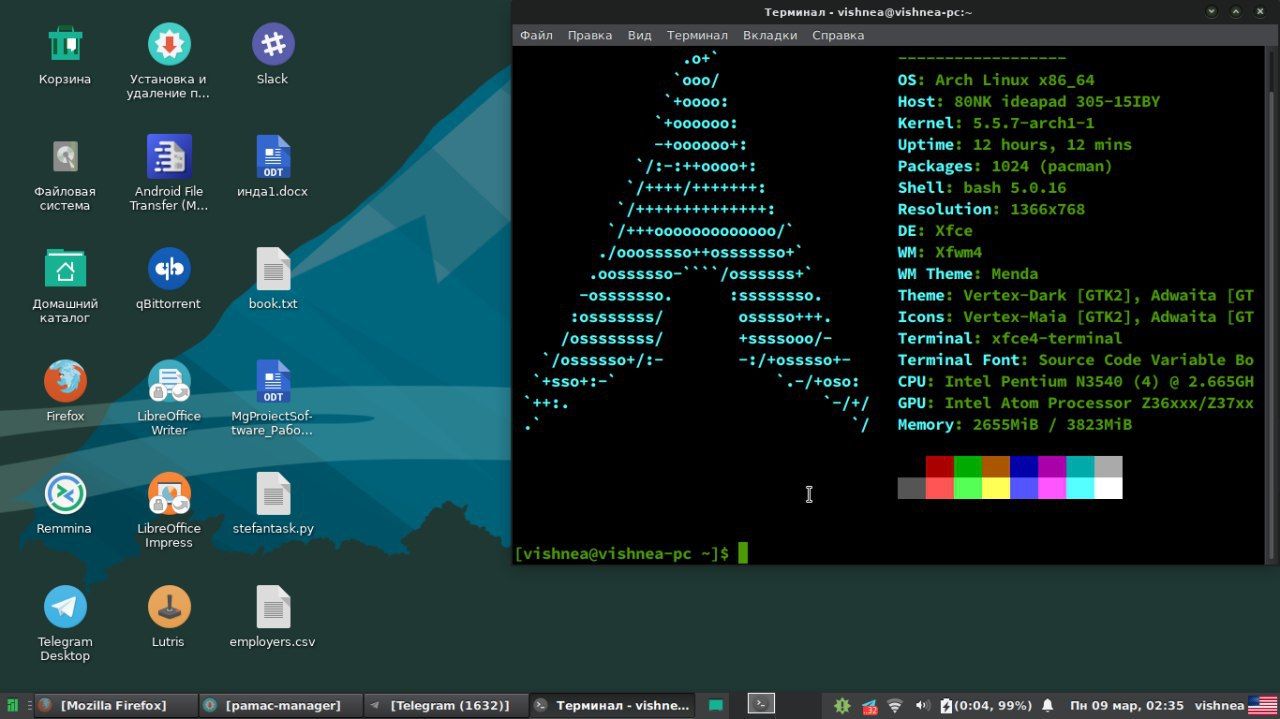Open the vishnea user menu in the panel
The height and width of the screenshot is (719, 1280).
point(1219,706)
